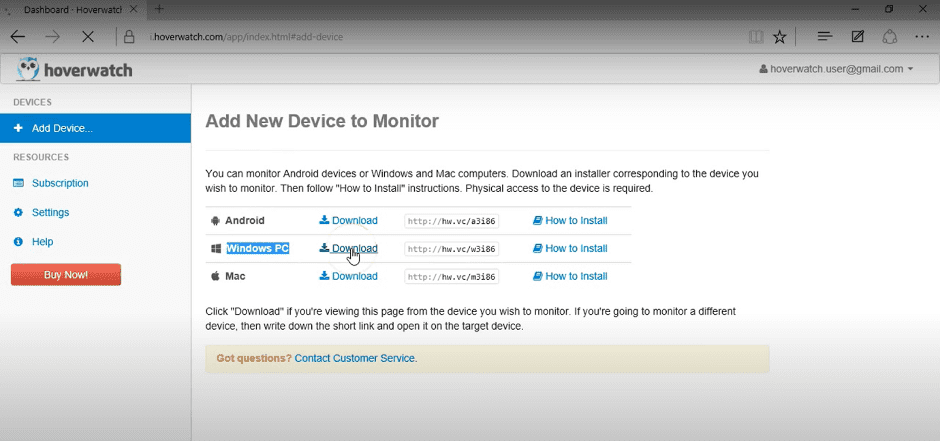
Task: Click the Mac device label
Action: click(x=235, y=276)
